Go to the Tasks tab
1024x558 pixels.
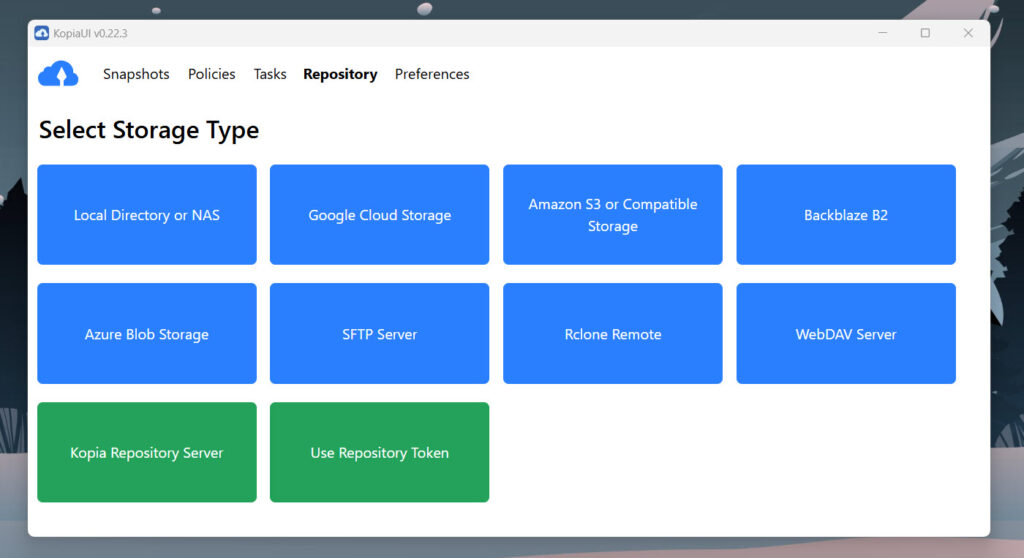pos(270,74)
